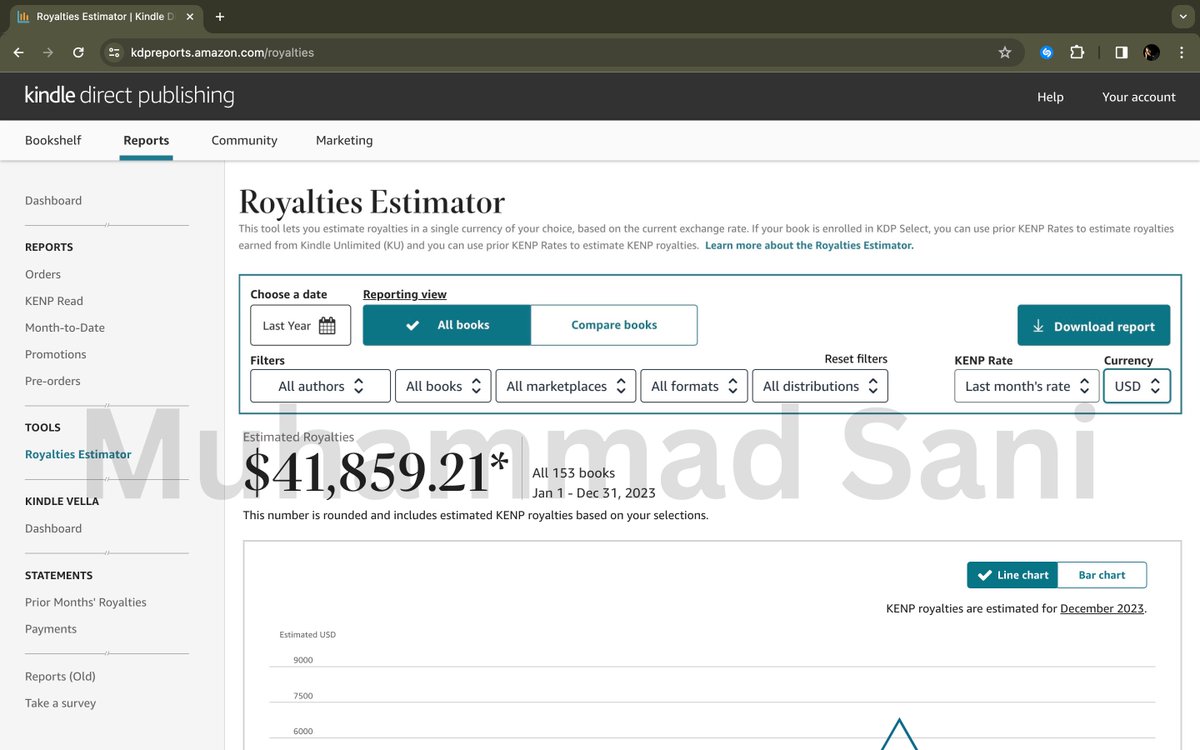Click the browser forward arrow
This screenshot has height=750, width=1200.
click(x=48, y=52)
